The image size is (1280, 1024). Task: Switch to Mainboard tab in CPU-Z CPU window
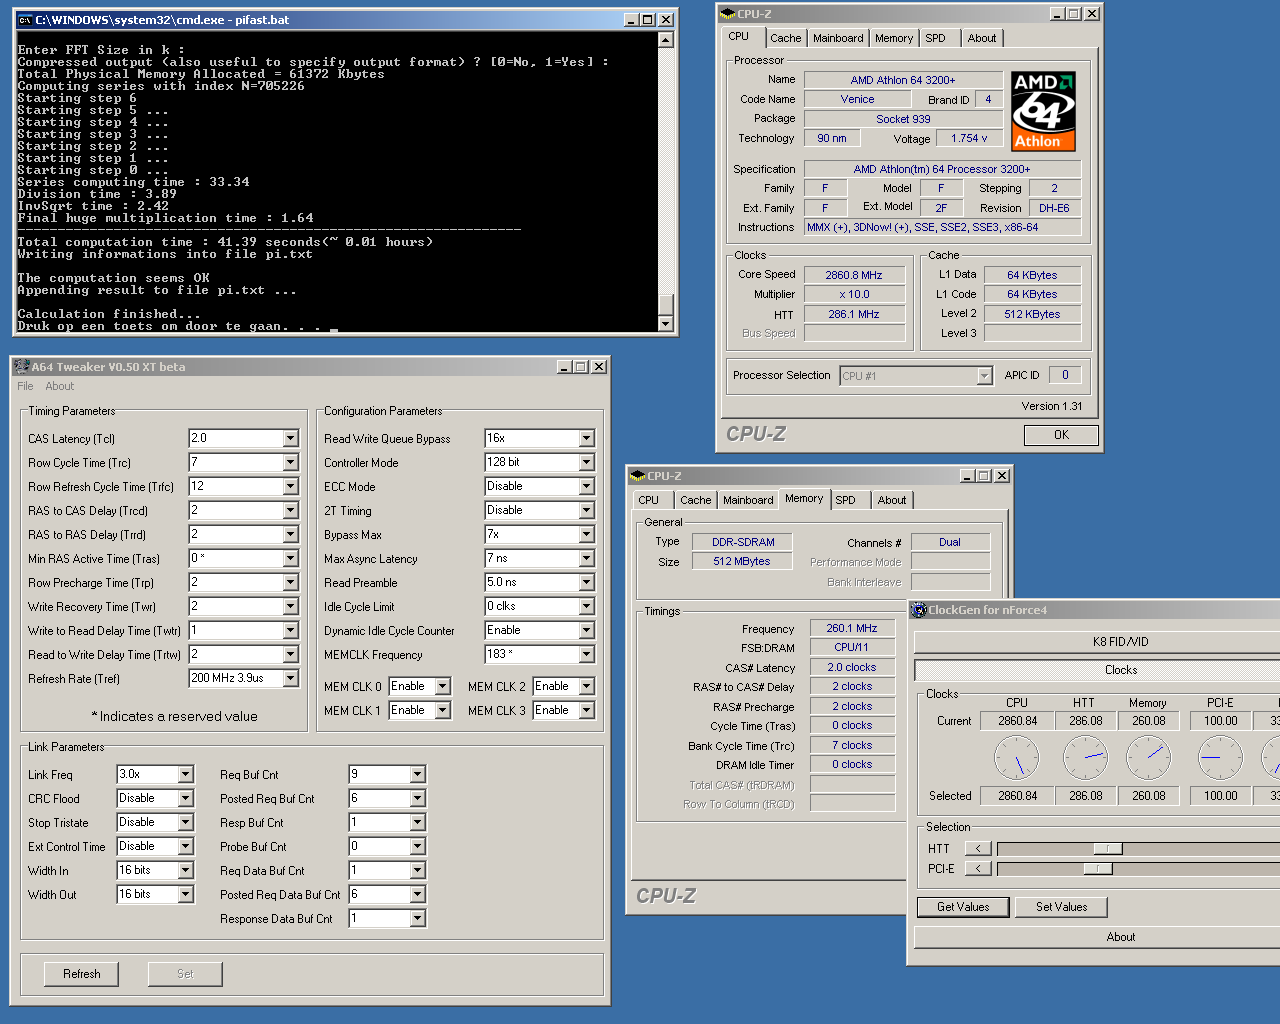[x=838, y=38]
